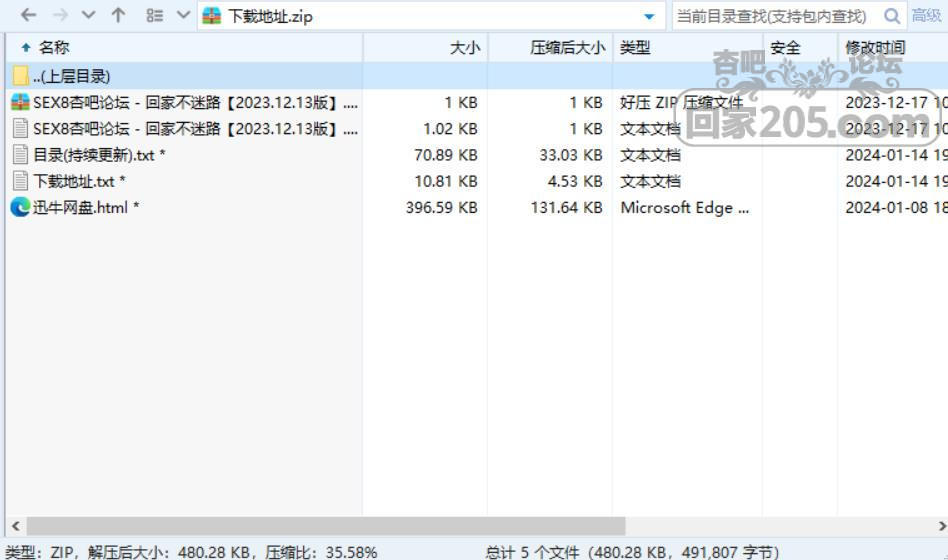Image resolution: width=948 pixels, height=560 pixels.
Task: Click the 33.03 KB compressed size cell
Action: coord(571,155)
